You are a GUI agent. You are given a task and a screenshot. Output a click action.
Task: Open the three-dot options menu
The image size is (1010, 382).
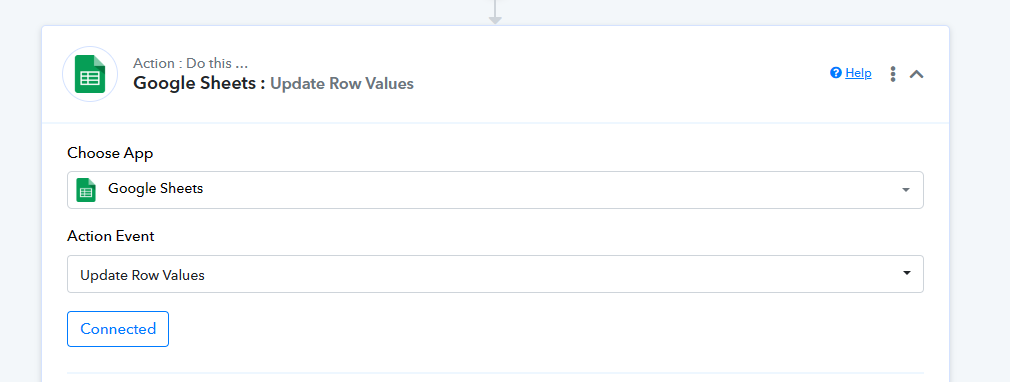893,73
